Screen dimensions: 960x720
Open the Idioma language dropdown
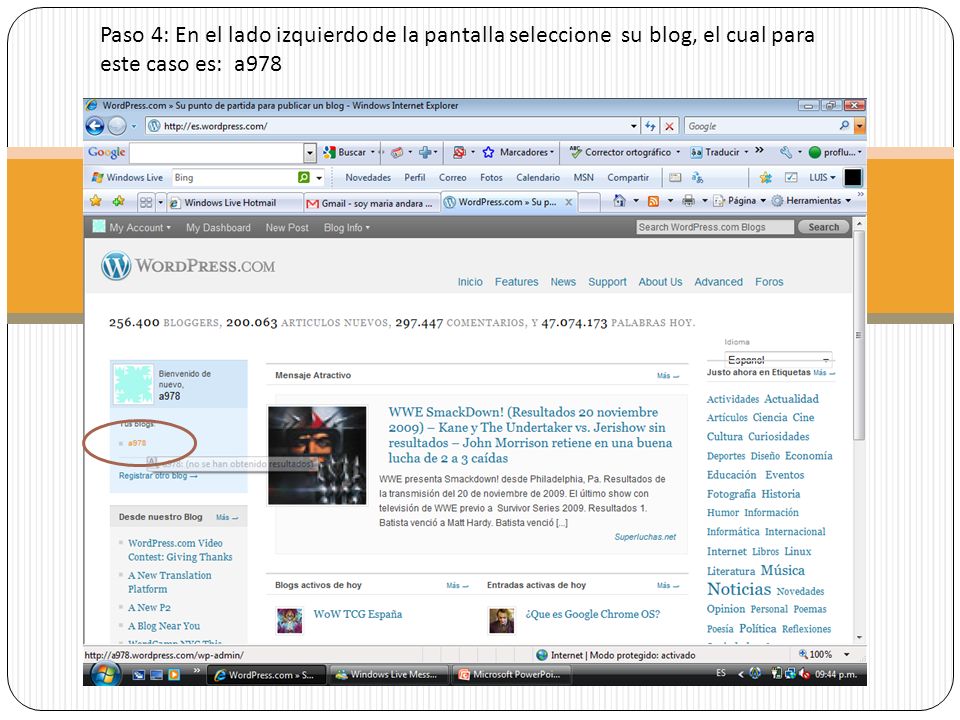coord(778,359)
